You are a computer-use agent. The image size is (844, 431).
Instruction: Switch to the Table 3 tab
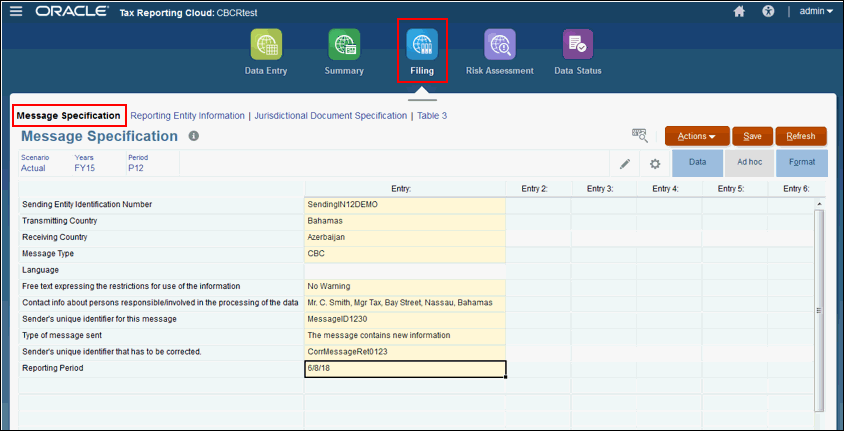tap(432, 116)
